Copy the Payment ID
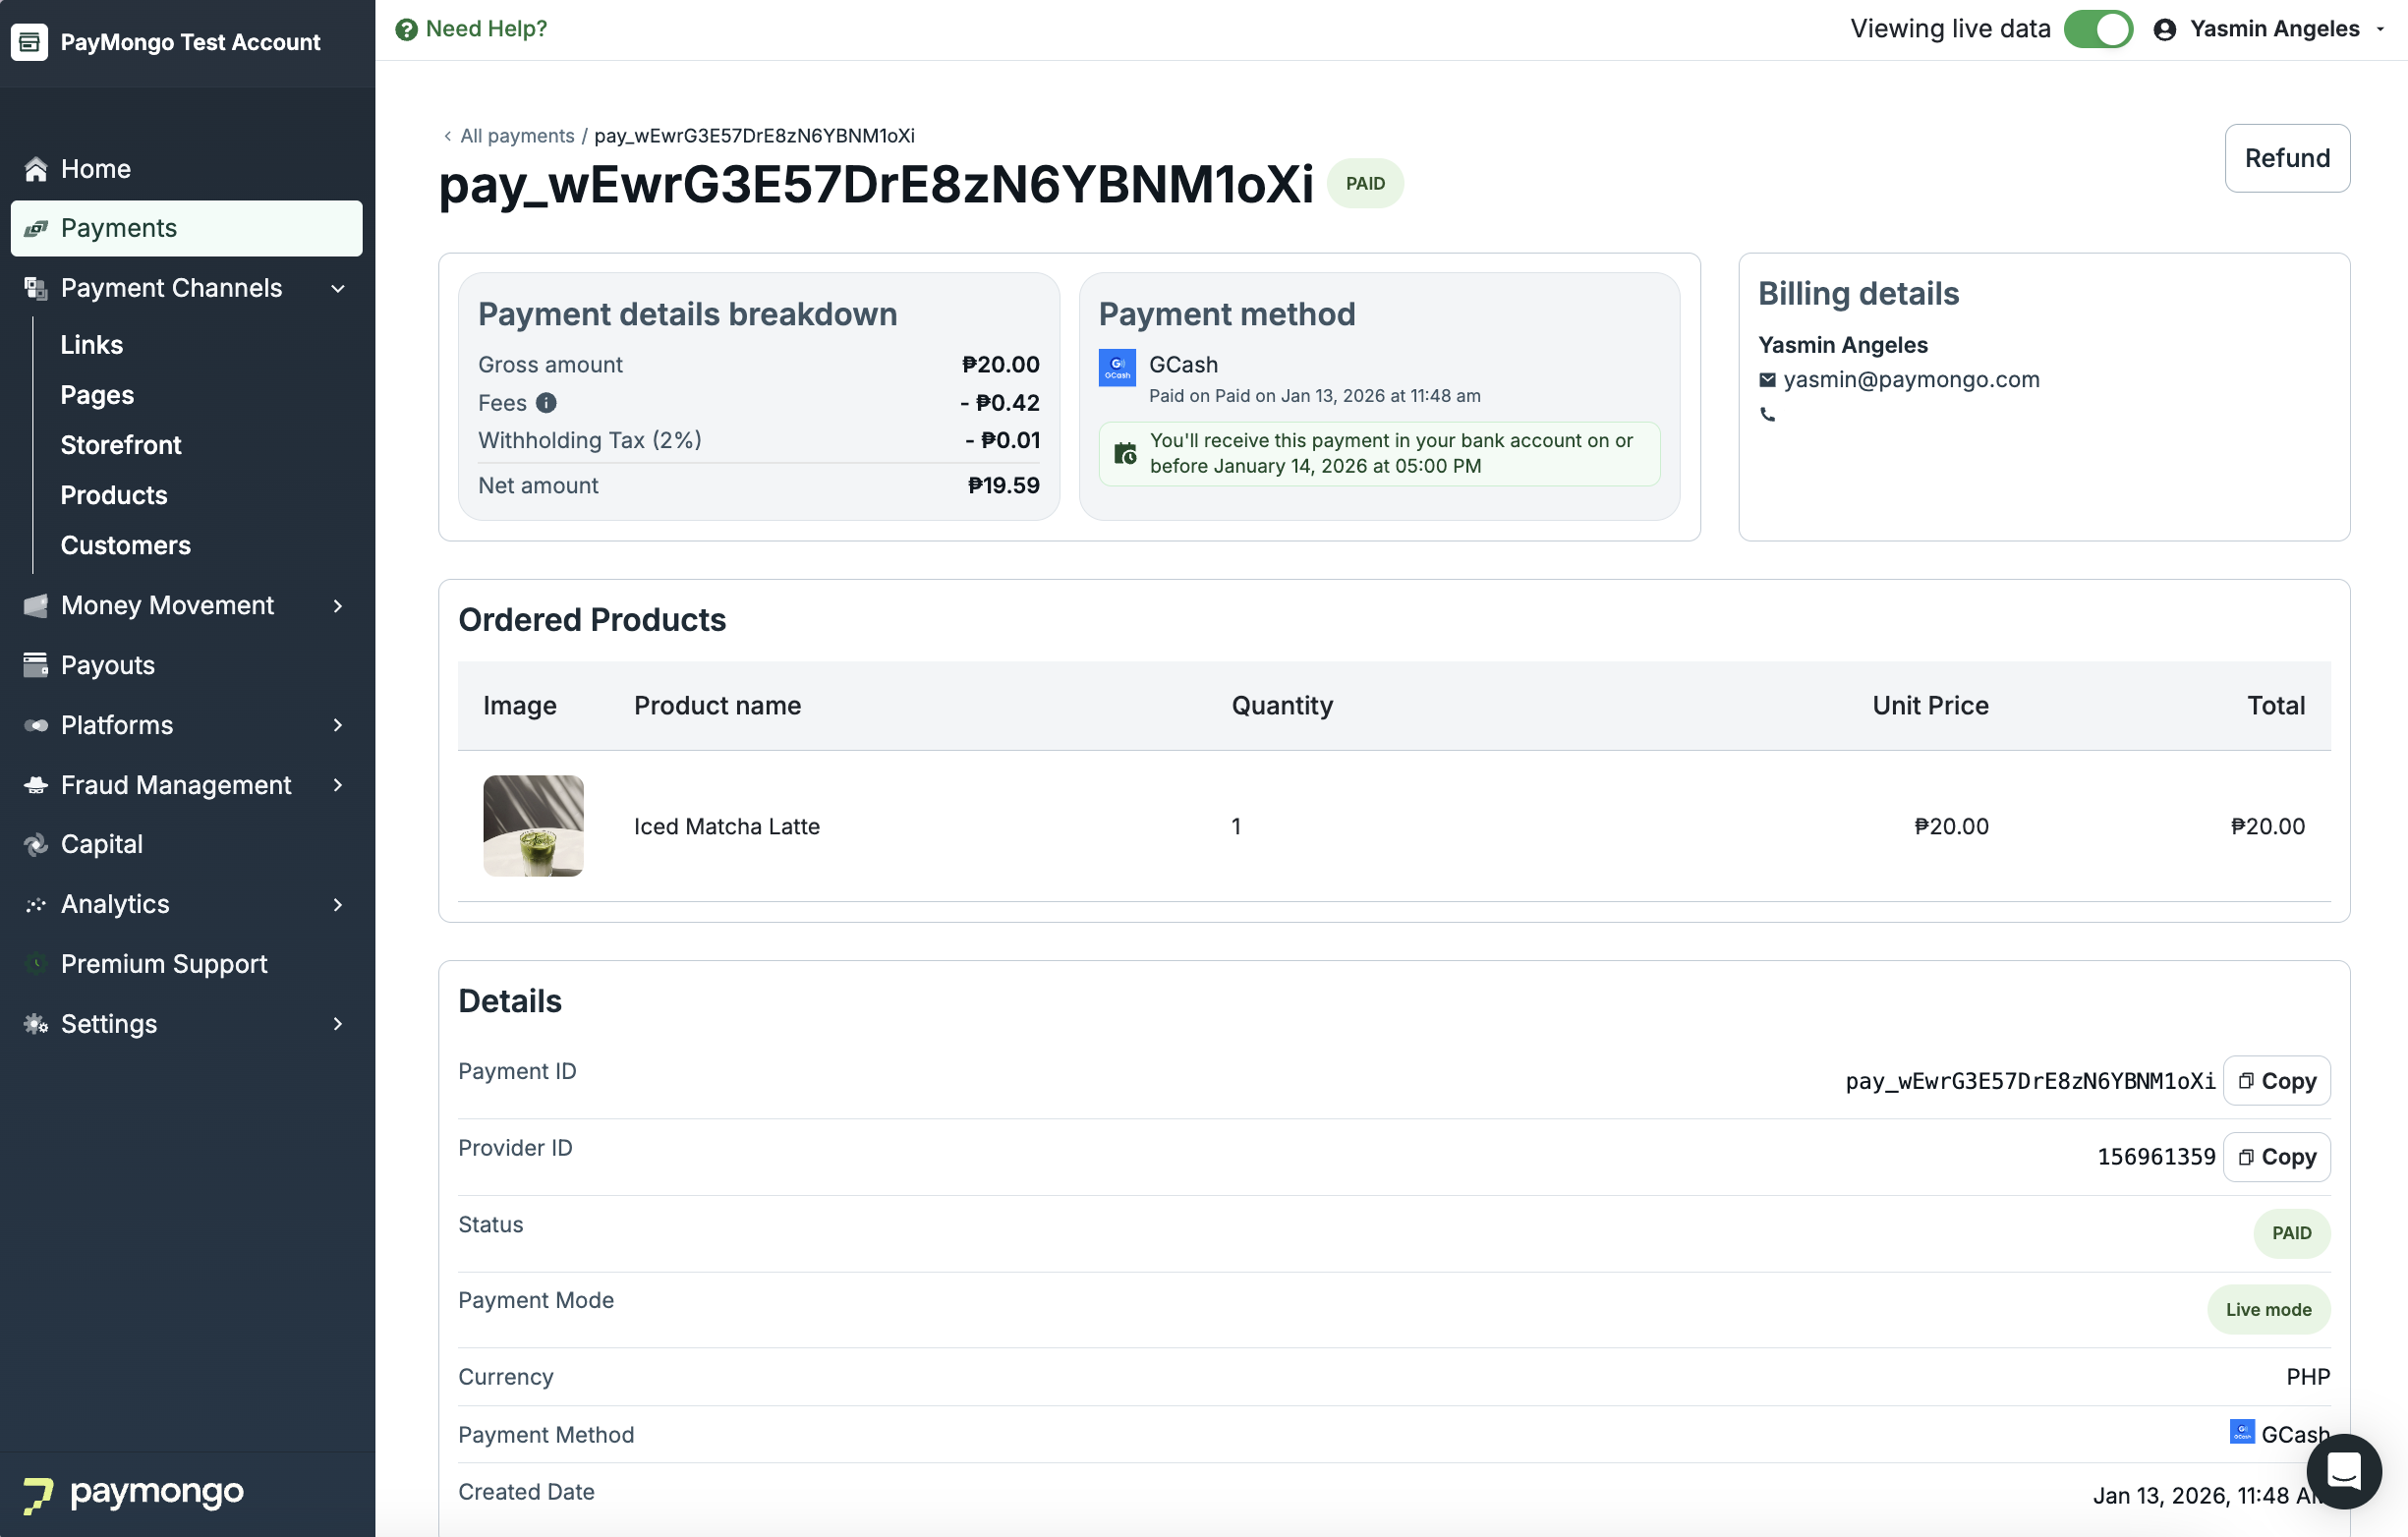This screenshot has width=2408, height=1537. [2276, 1080]
